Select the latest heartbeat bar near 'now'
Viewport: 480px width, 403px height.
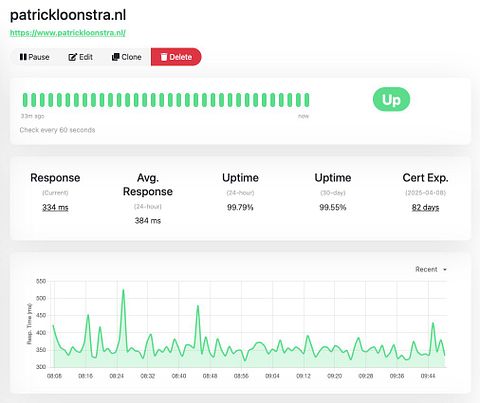[307, 100]
